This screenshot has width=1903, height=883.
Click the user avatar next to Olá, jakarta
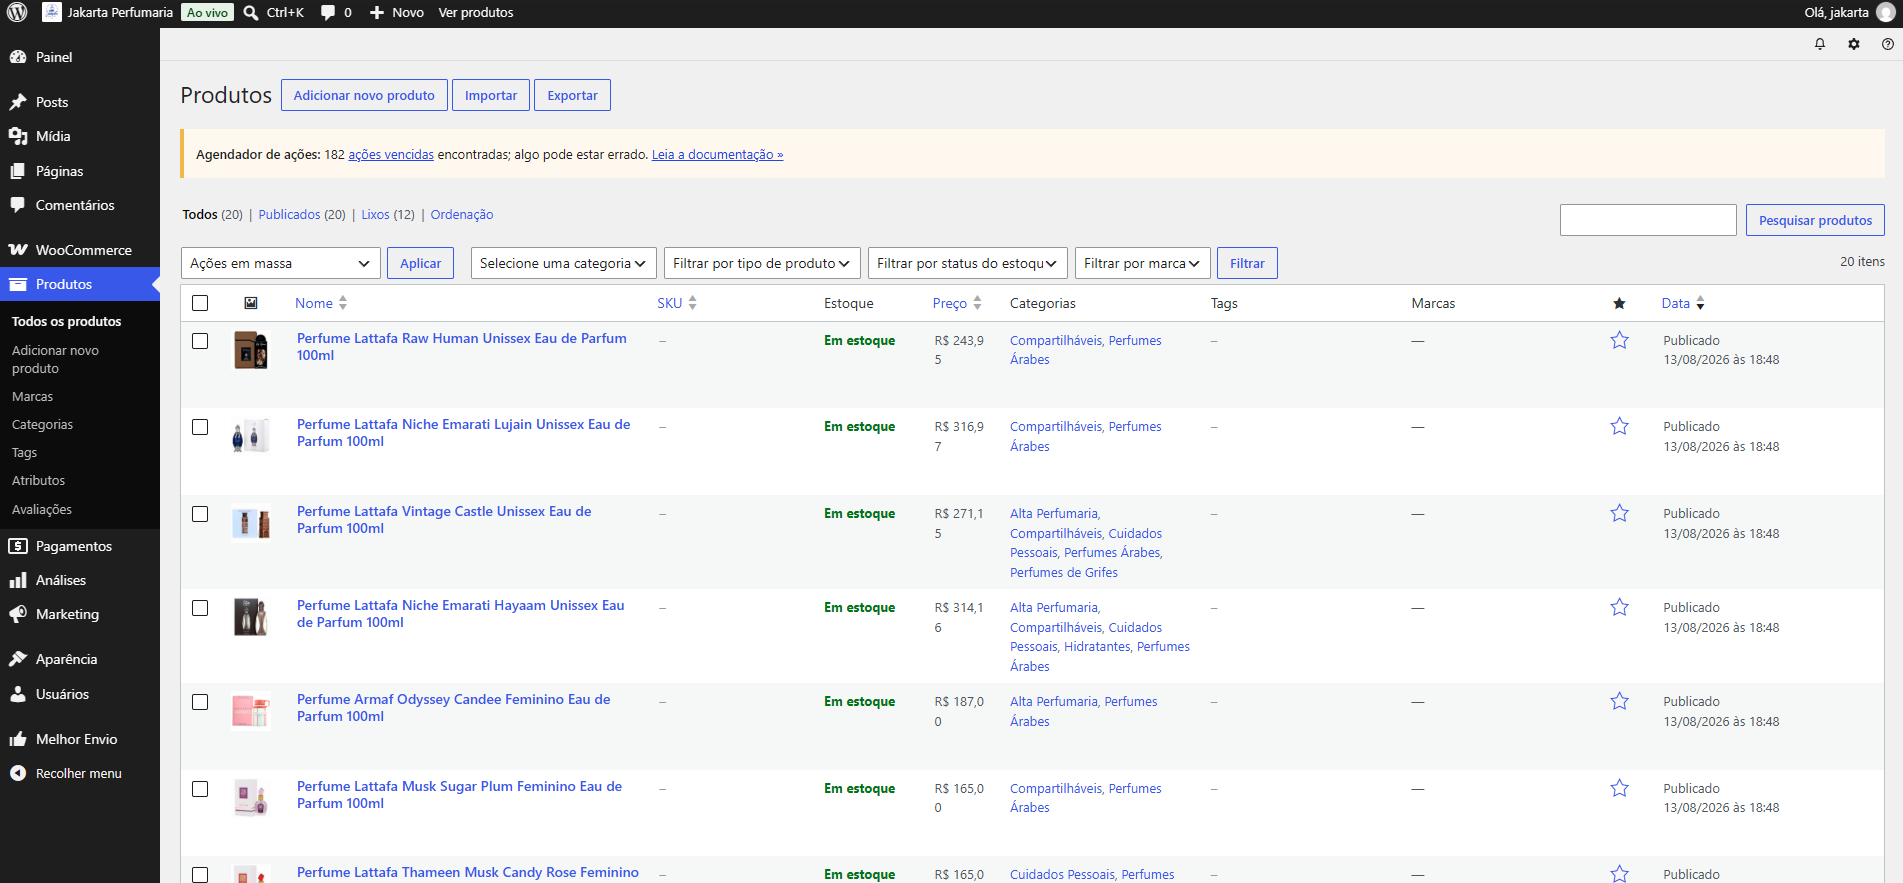coord(1886,13)
